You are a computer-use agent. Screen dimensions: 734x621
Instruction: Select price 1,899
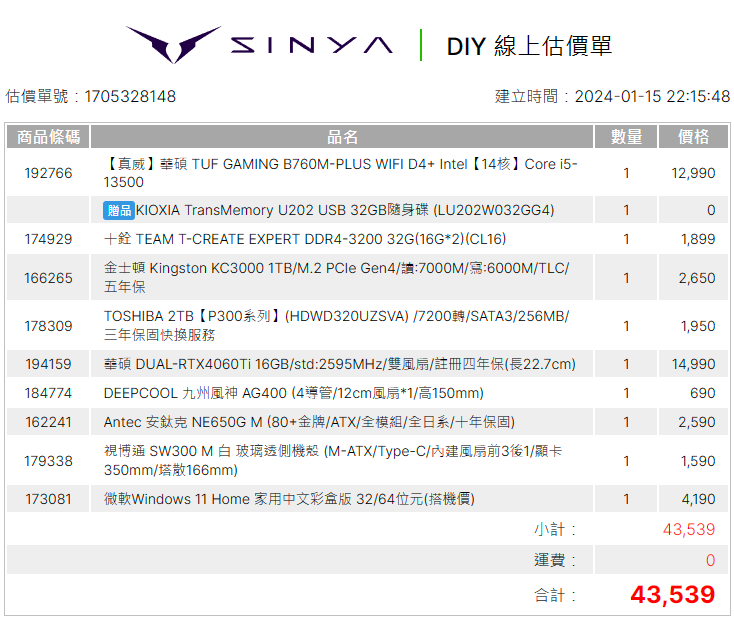pyautogui.click(x=698, y=239)
